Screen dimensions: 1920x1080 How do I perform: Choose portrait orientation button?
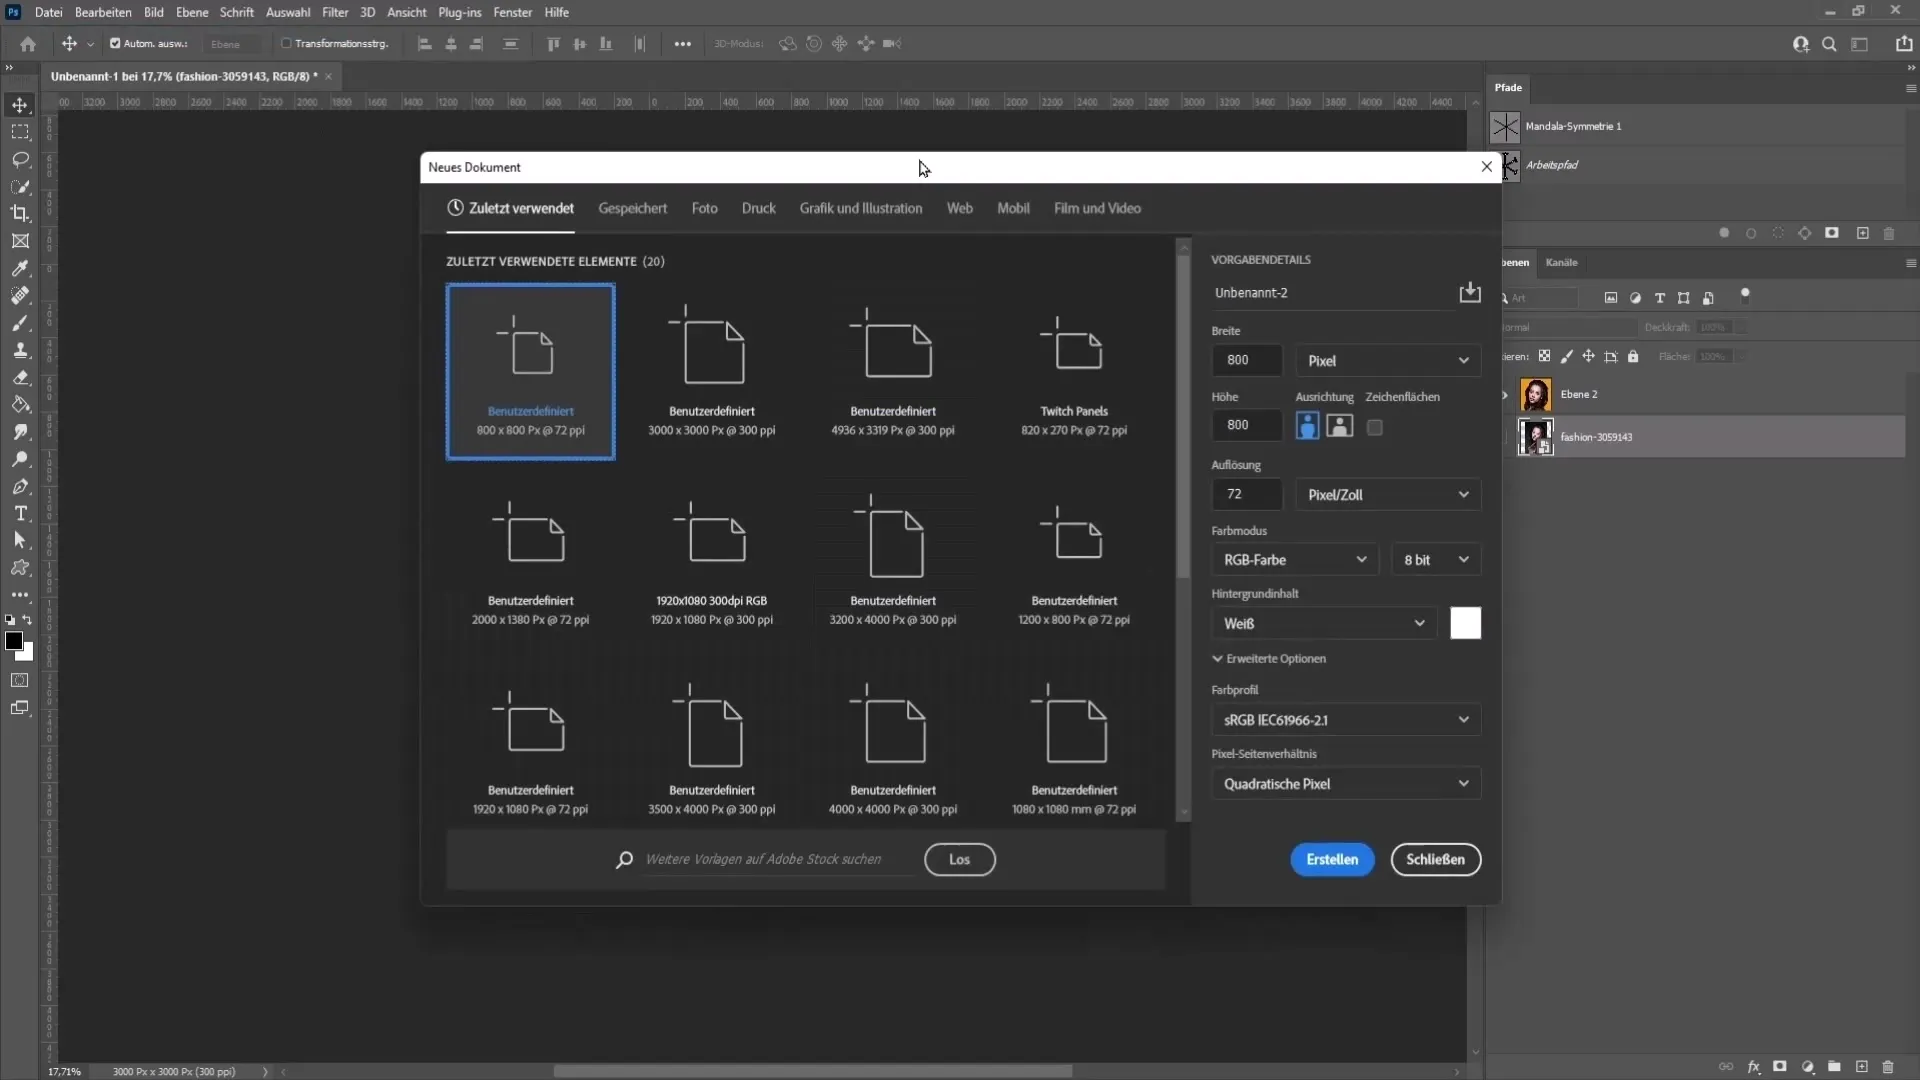click(1307, 426)
